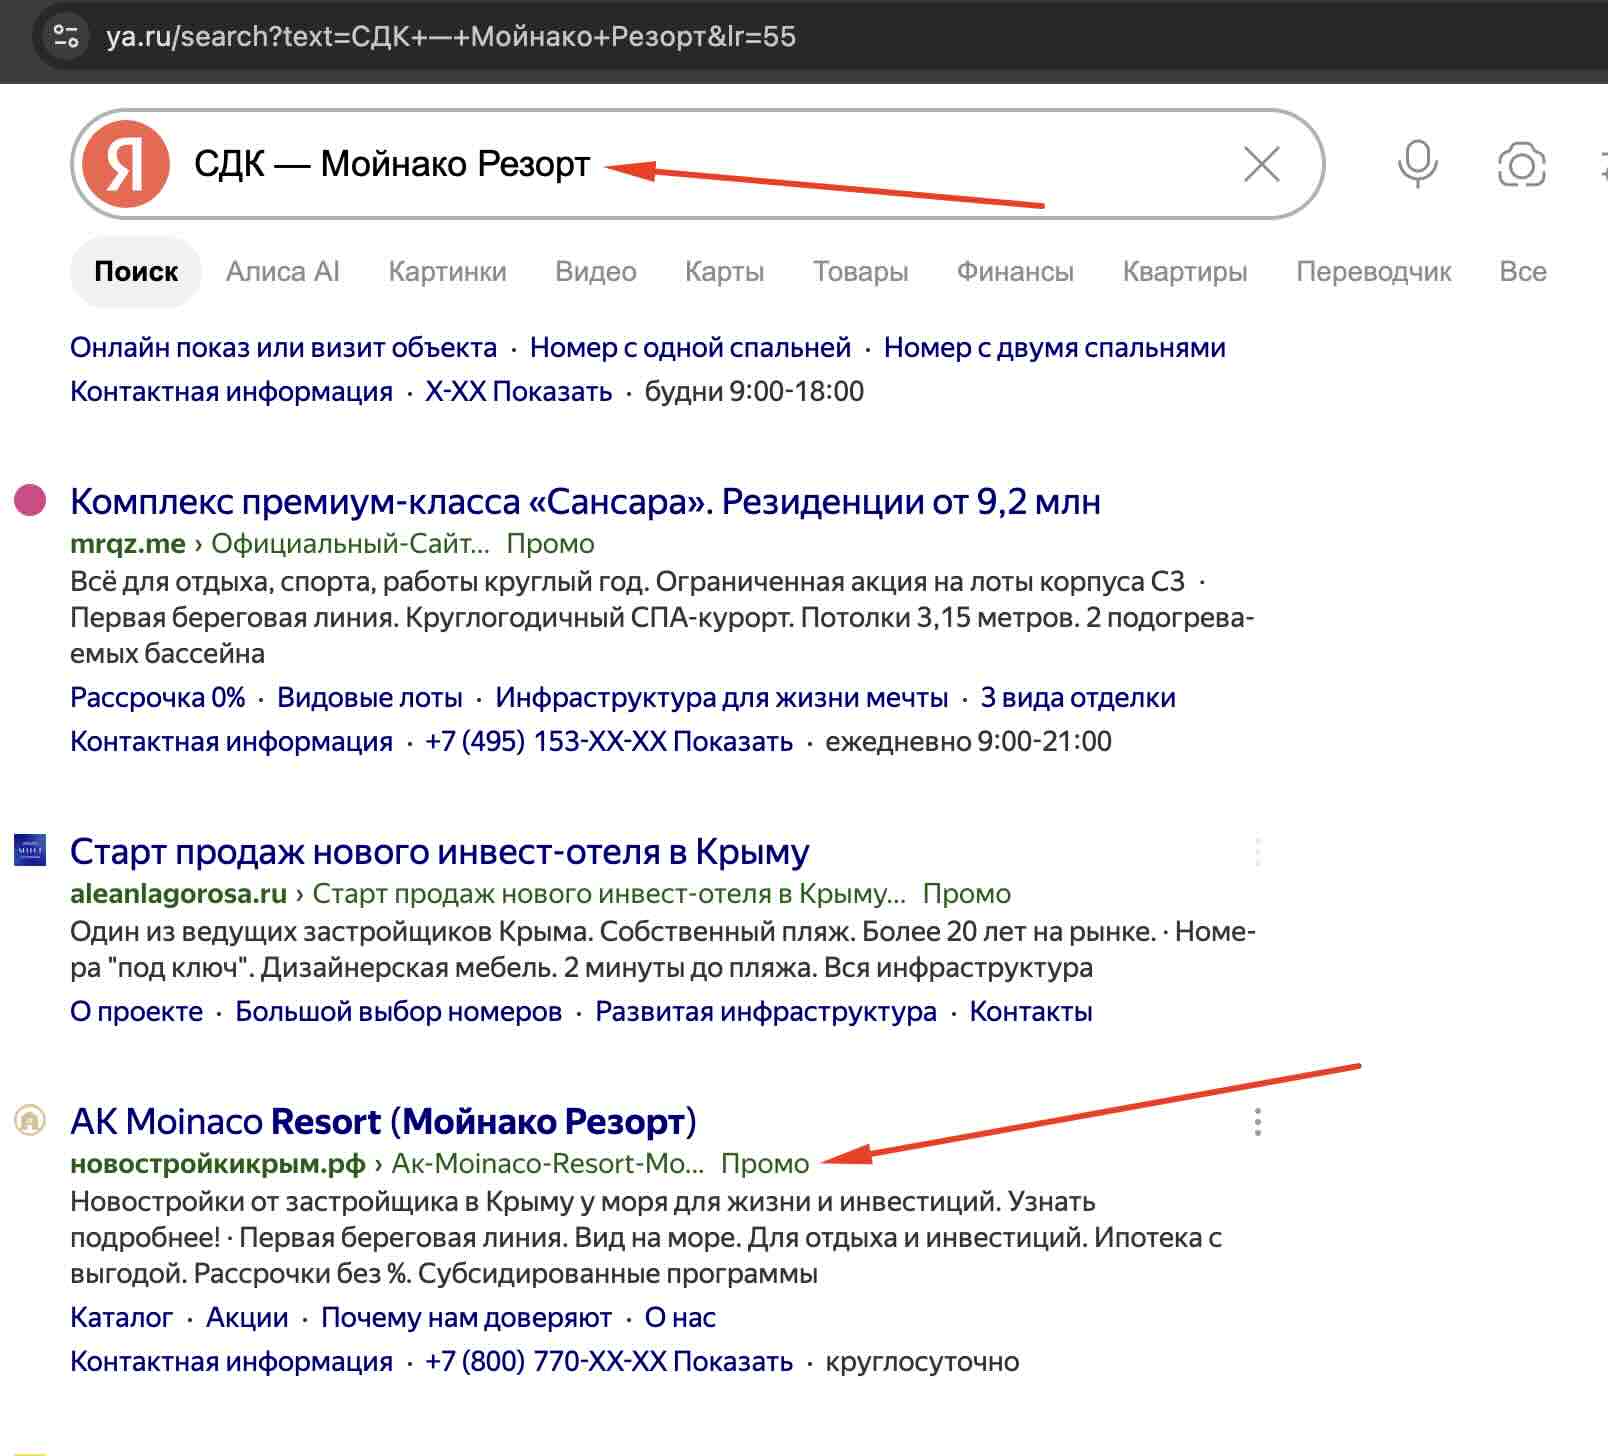This screenshot has height=1456, width=1608.
Task: Click the pink Сансара result favicon
Action: 30,499
